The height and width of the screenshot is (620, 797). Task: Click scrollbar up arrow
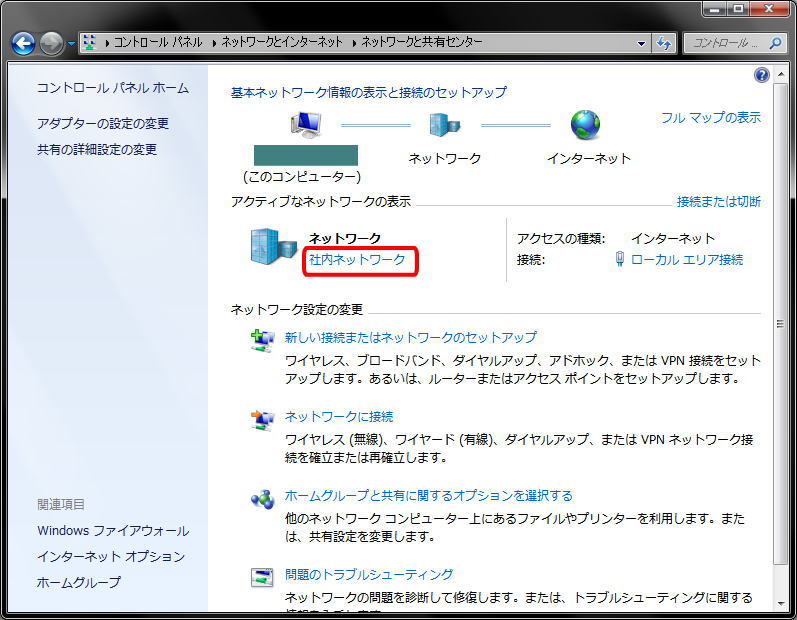click(780, 75)
